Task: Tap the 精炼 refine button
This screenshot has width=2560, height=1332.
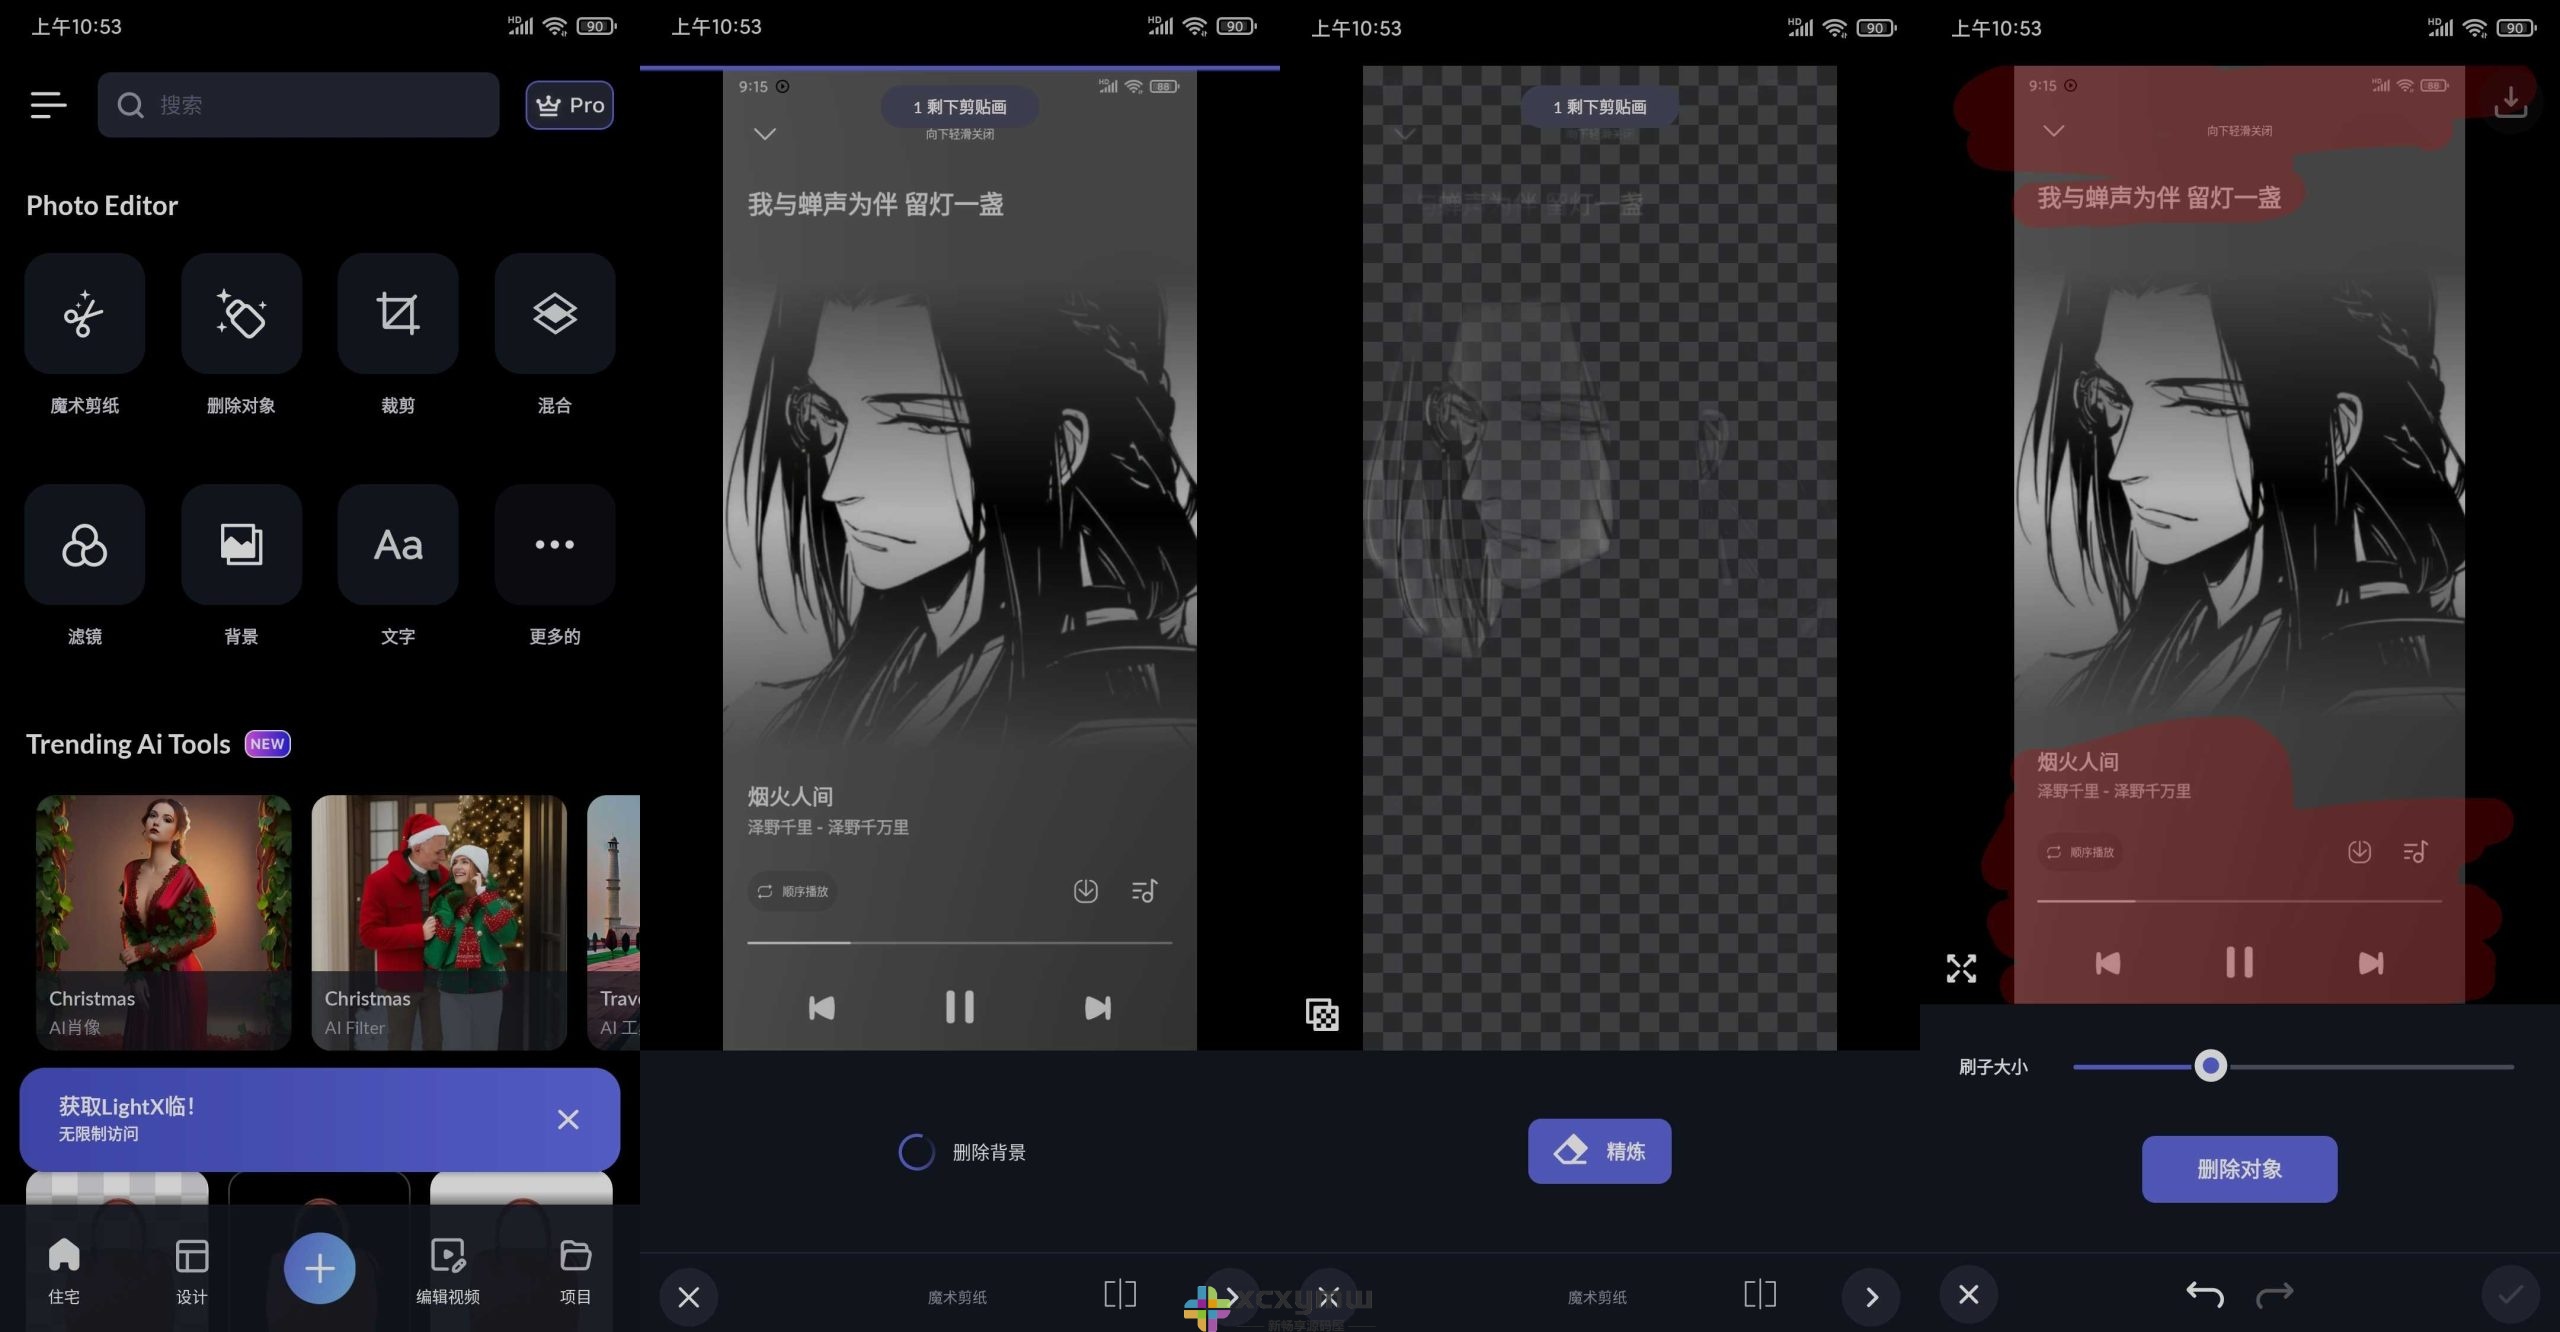Action: pos(1598,1151)
